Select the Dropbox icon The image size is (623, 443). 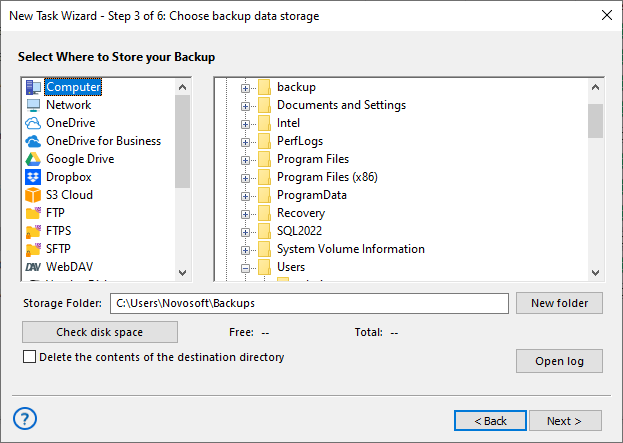pyautogui.click(x=33, y=177)
